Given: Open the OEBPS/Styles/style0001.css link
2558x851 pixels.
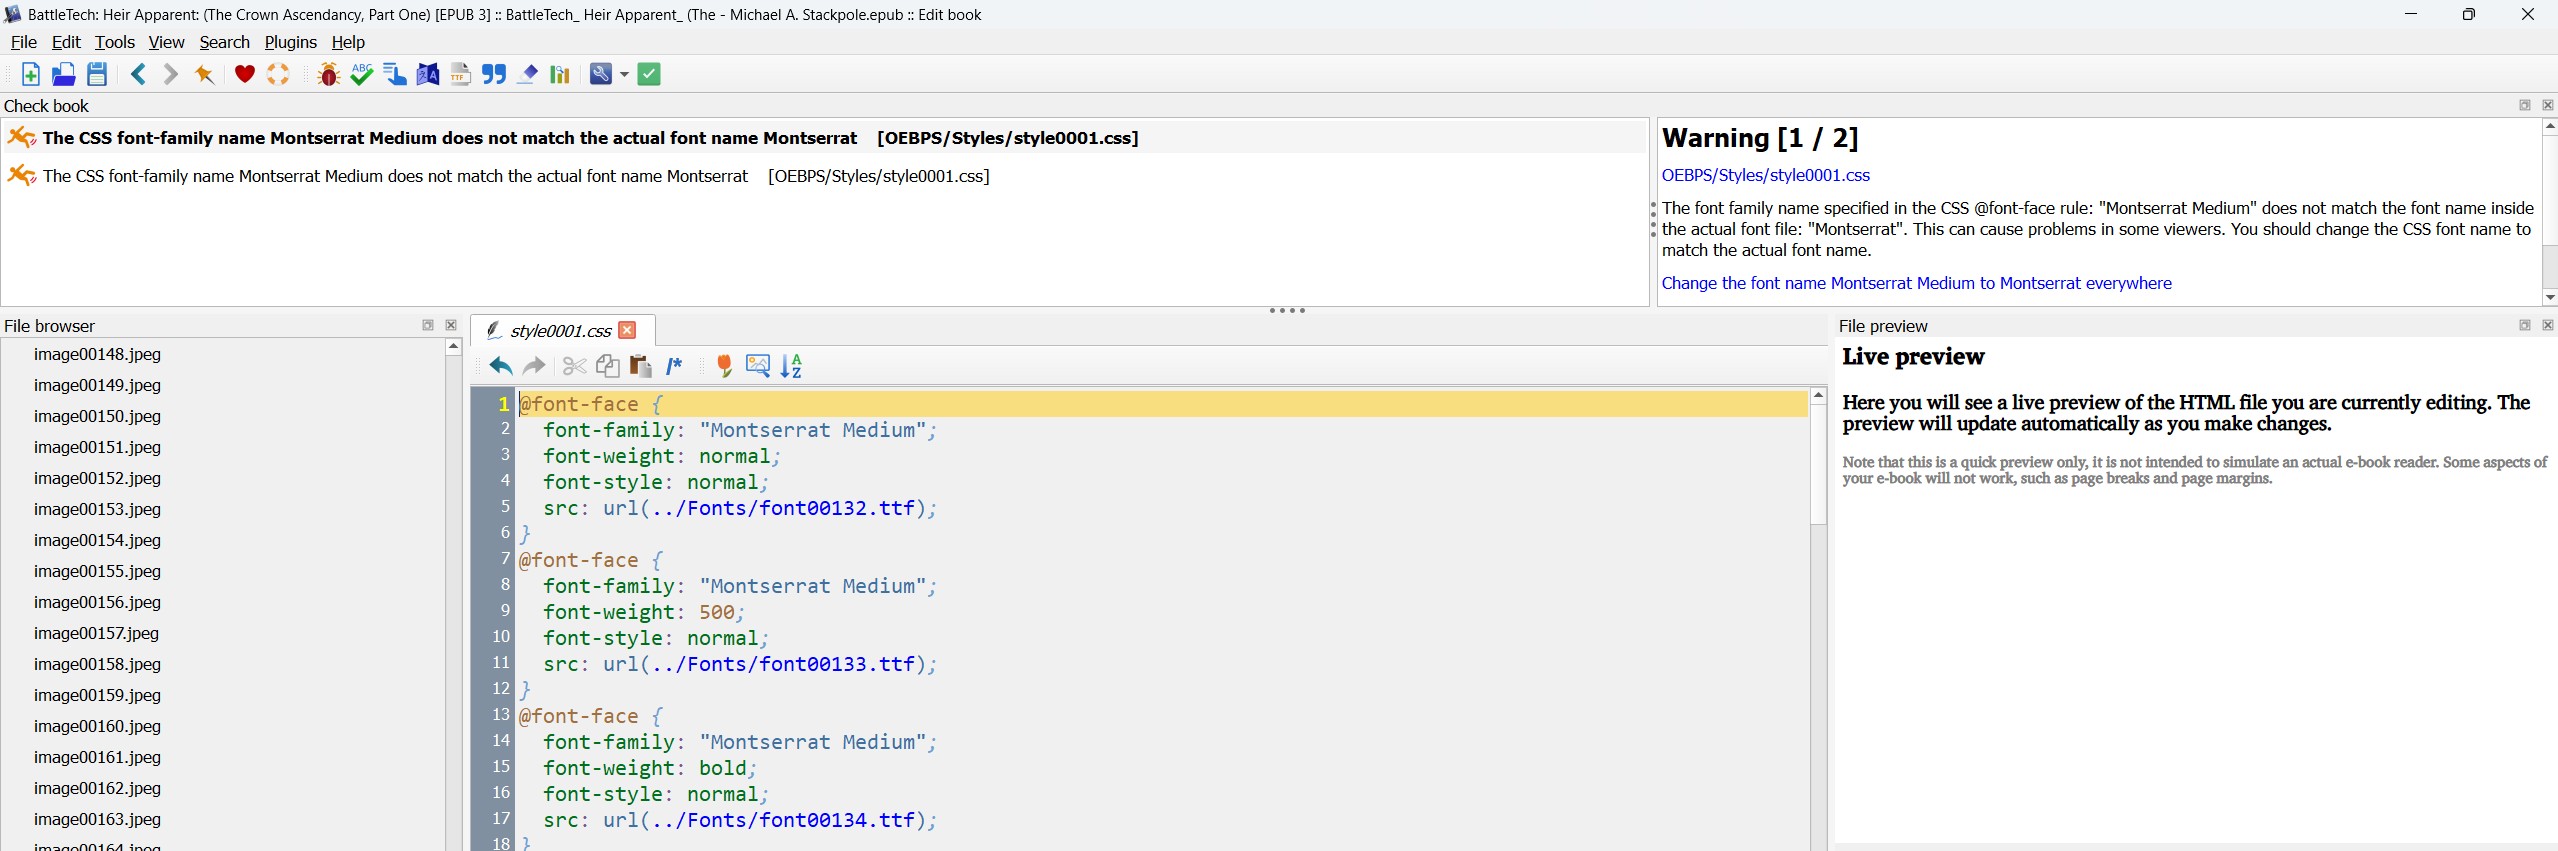Looking at the screenshot, I should click(1765, 175).
